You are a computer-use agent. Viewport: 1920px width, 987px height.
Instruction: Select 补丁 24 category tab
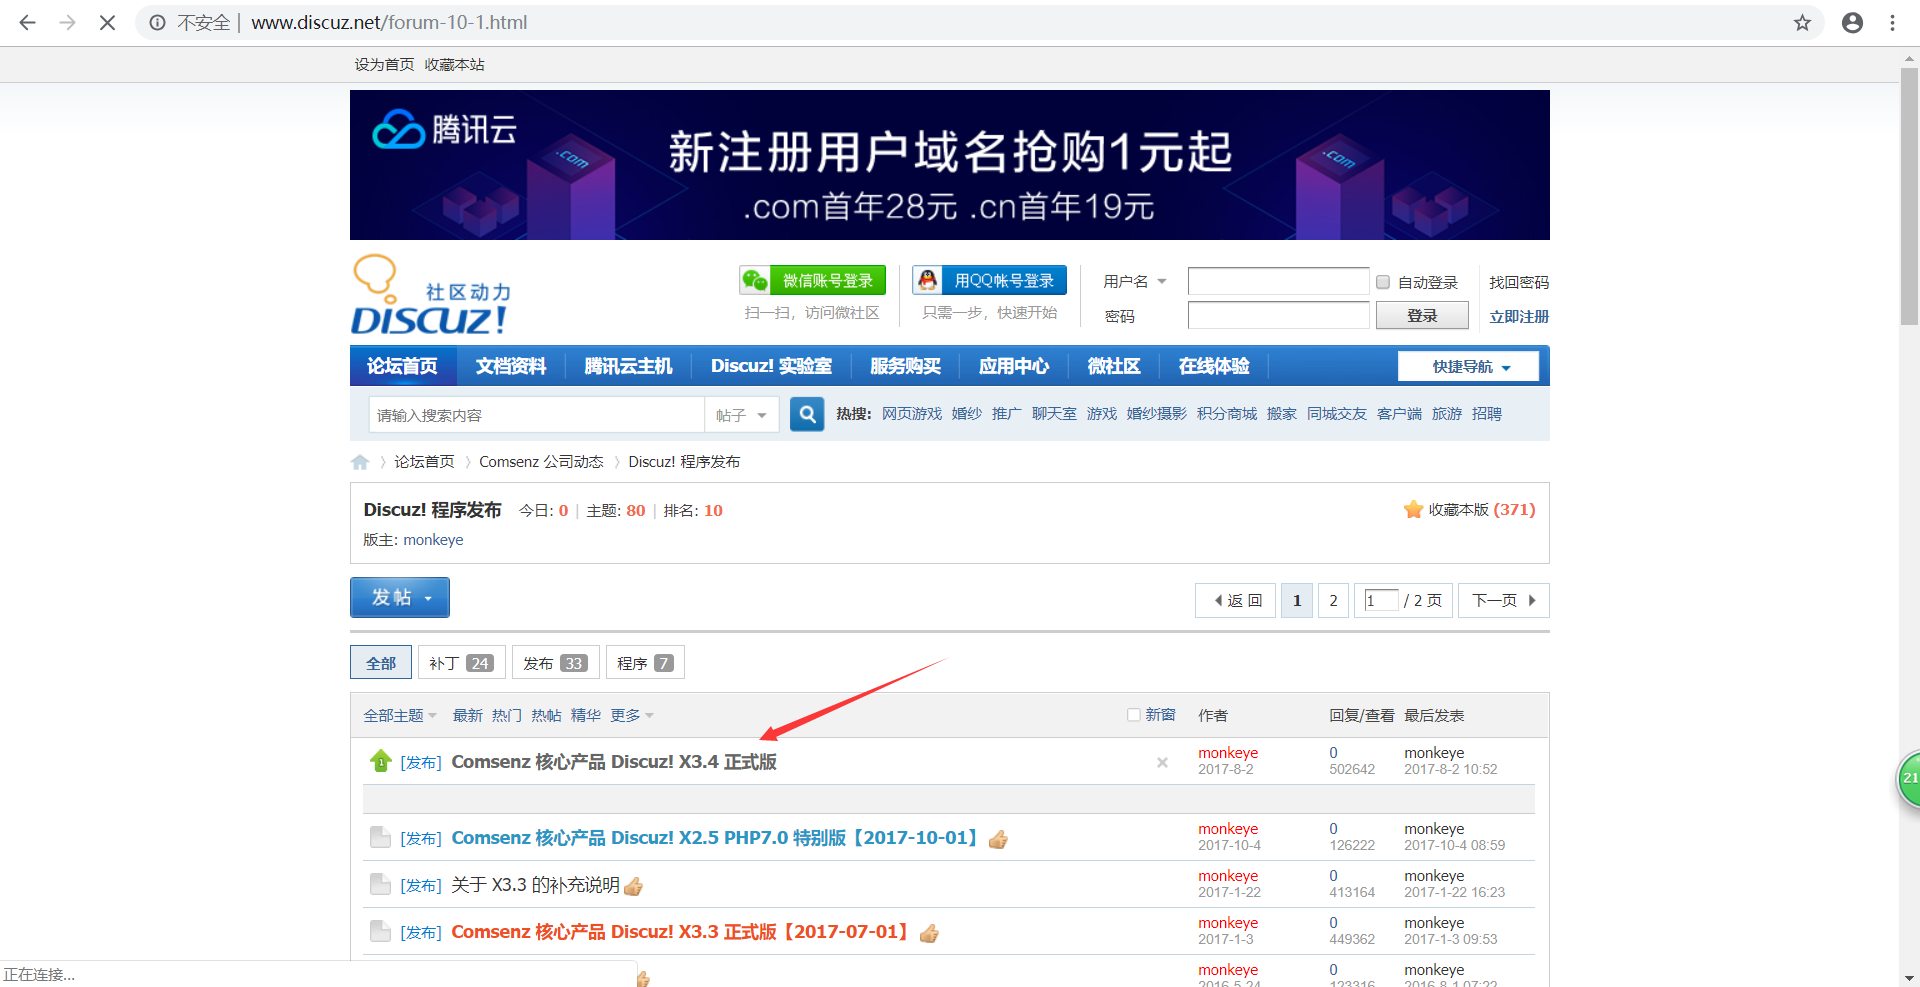461,663
